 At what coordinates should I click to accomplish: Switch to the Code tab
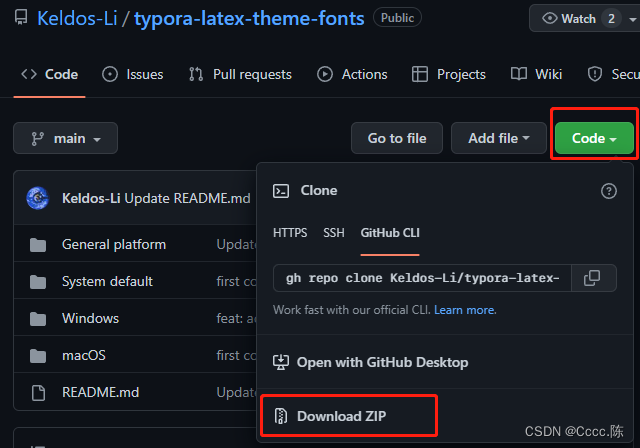click(x=49, y=74)
